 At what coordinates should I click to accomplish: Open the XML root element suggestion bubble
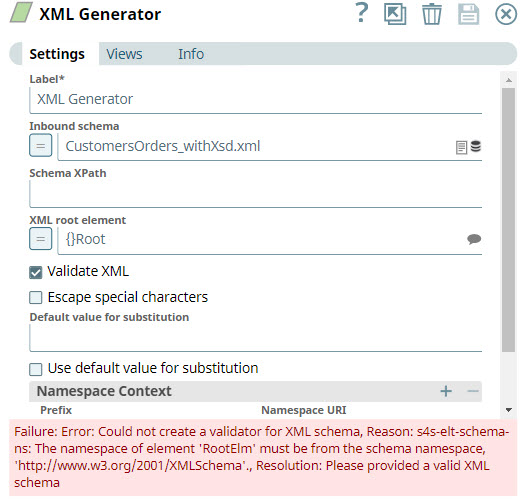tap(474, 239)
